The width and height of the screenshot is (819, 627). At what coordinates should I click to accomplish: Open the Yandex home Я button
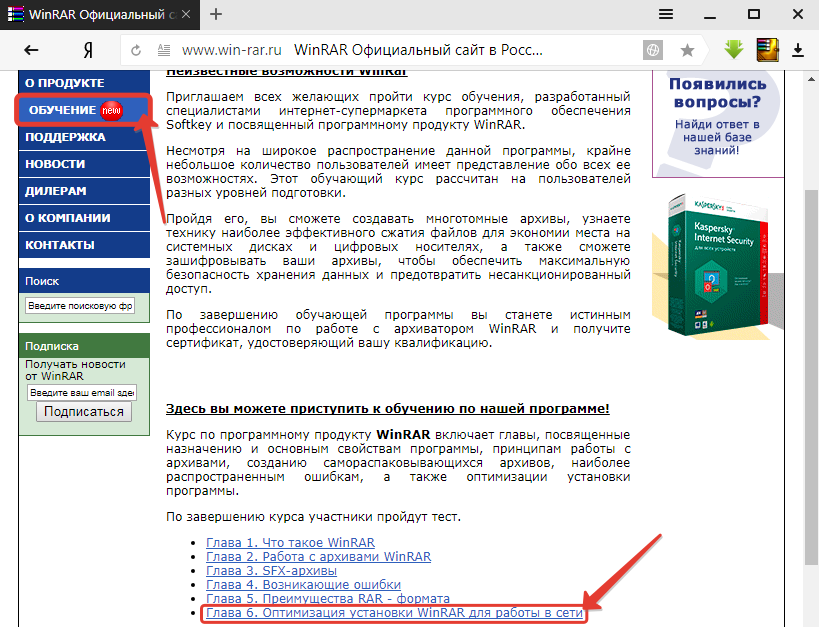[x=88, y=50]
